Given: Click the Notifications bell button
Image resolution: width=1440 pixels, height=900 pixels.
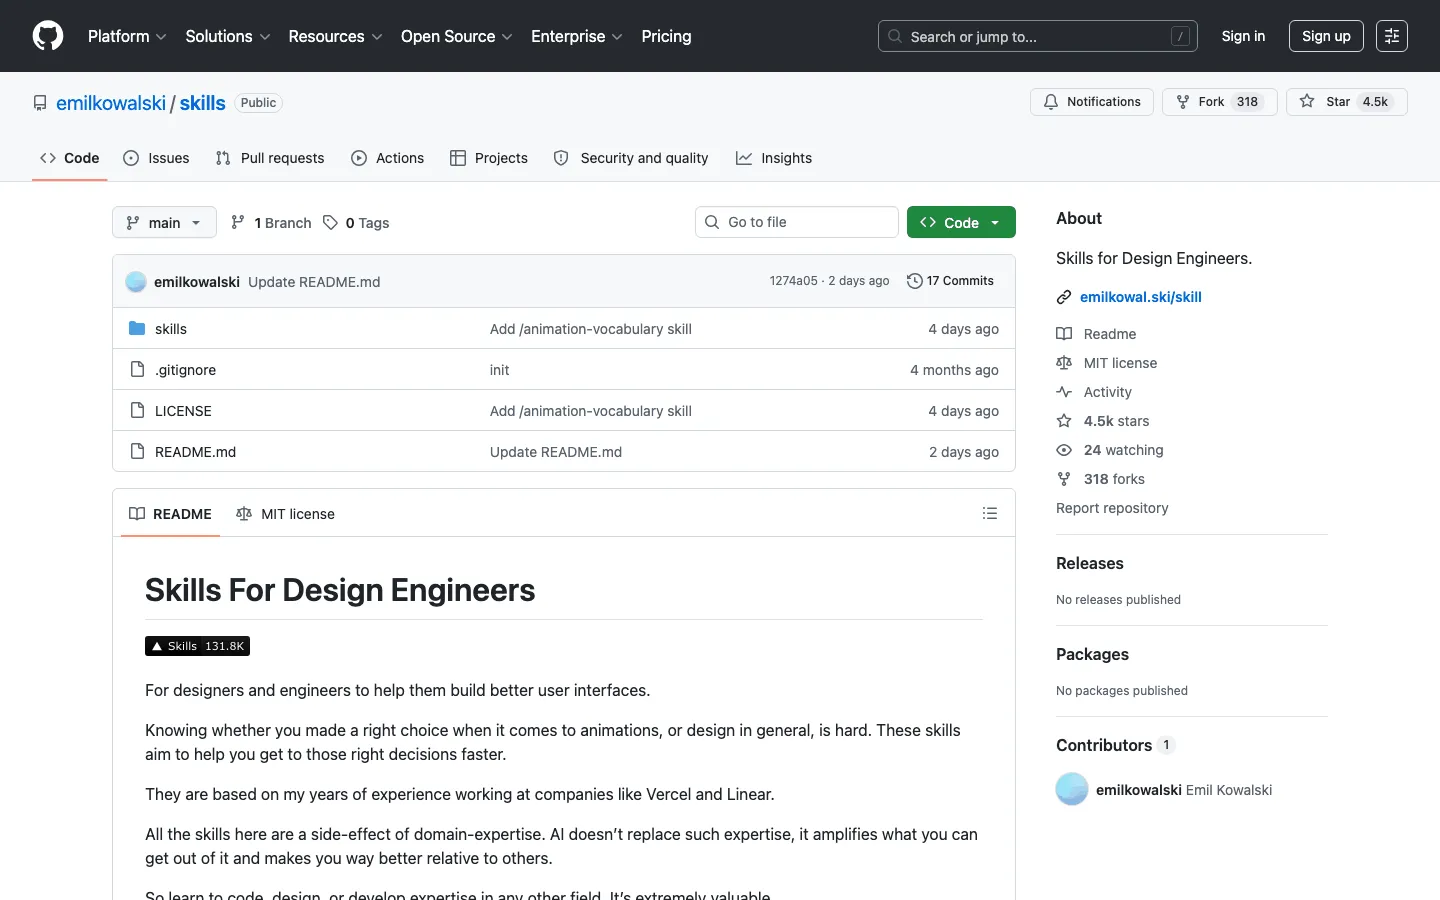Looking at the screenshot, I should pos(1092,102).
